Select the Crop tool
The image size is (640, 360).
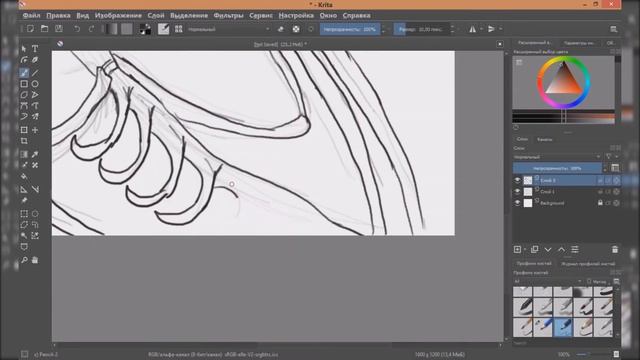coord(24,141)
